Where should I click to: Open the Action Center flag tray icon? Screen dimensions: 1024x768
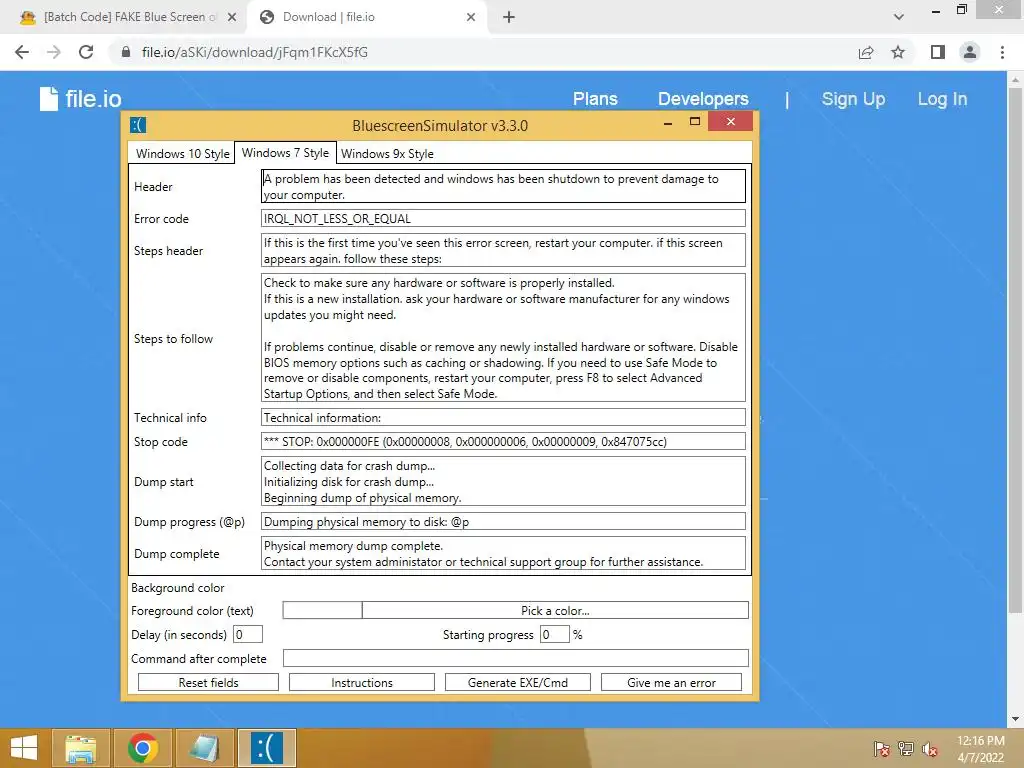pyautogui.click(x=881, y=749)
